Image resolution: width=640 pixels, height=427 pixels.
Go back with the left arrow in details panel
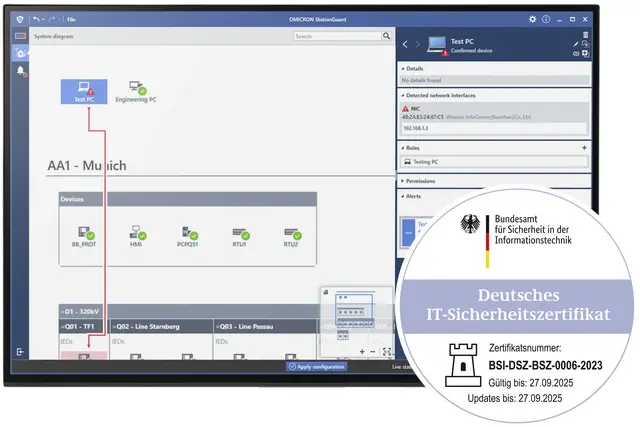click(405, 44)
